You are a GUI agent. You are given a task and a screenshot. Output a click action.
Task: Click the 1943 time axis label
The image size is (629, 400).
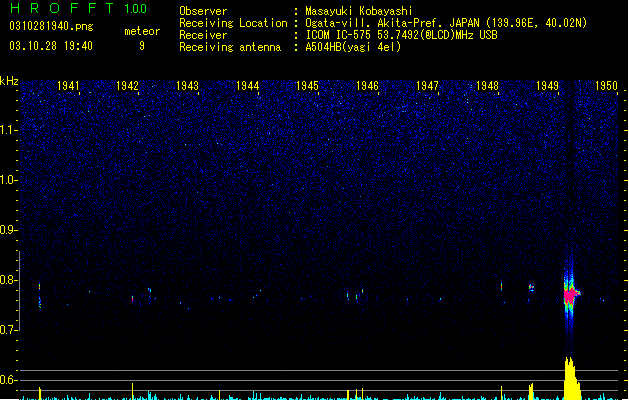coord(187,86)
